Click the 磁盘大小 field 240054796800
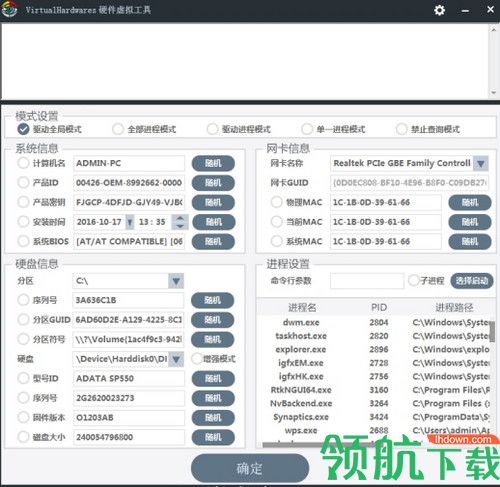The width and height of the screenshot is (500, 487). (129, 437)
